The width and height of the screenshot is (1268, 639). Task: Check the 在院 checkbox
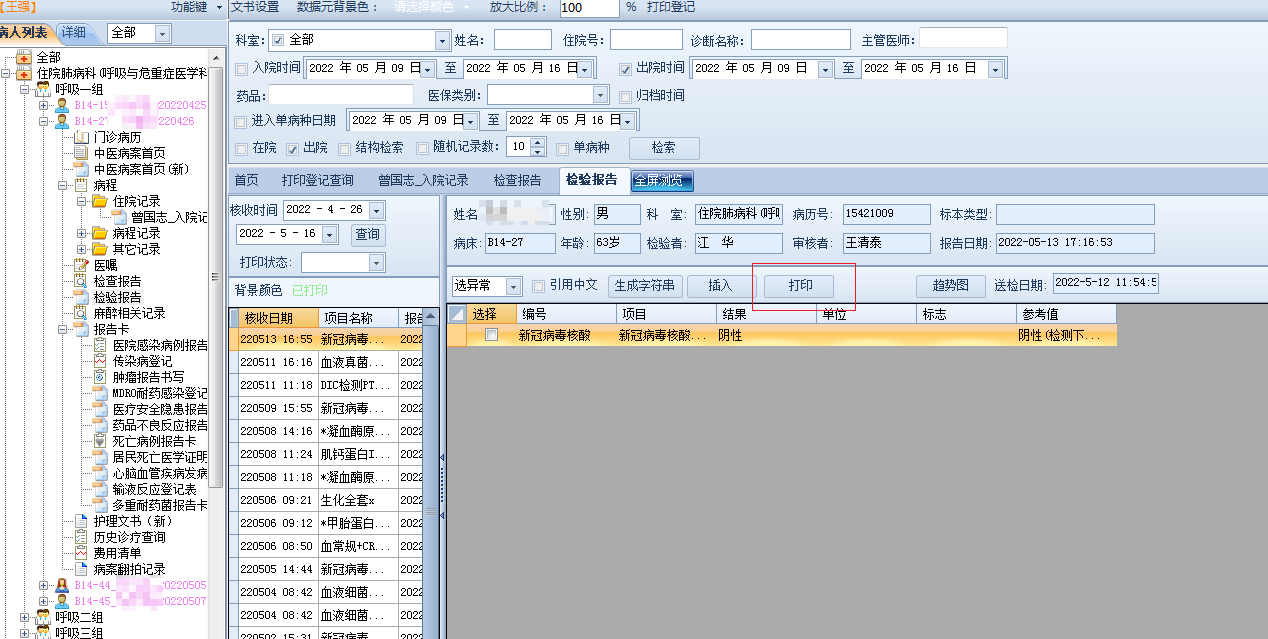point(241,148)
